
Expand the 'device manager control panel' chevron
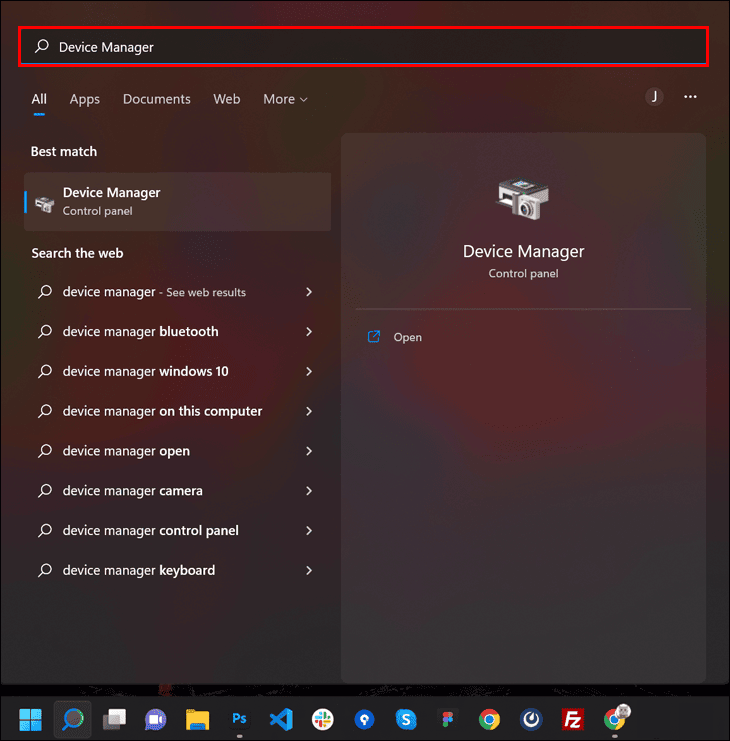[309, 531]
